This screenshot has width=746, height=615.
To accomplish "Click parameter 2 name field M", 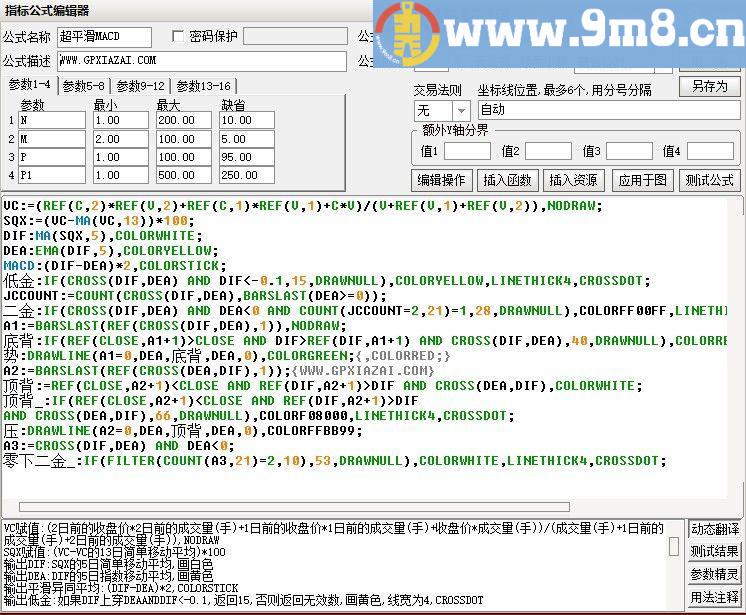I will pyautogui.click(x=52, y=139).
